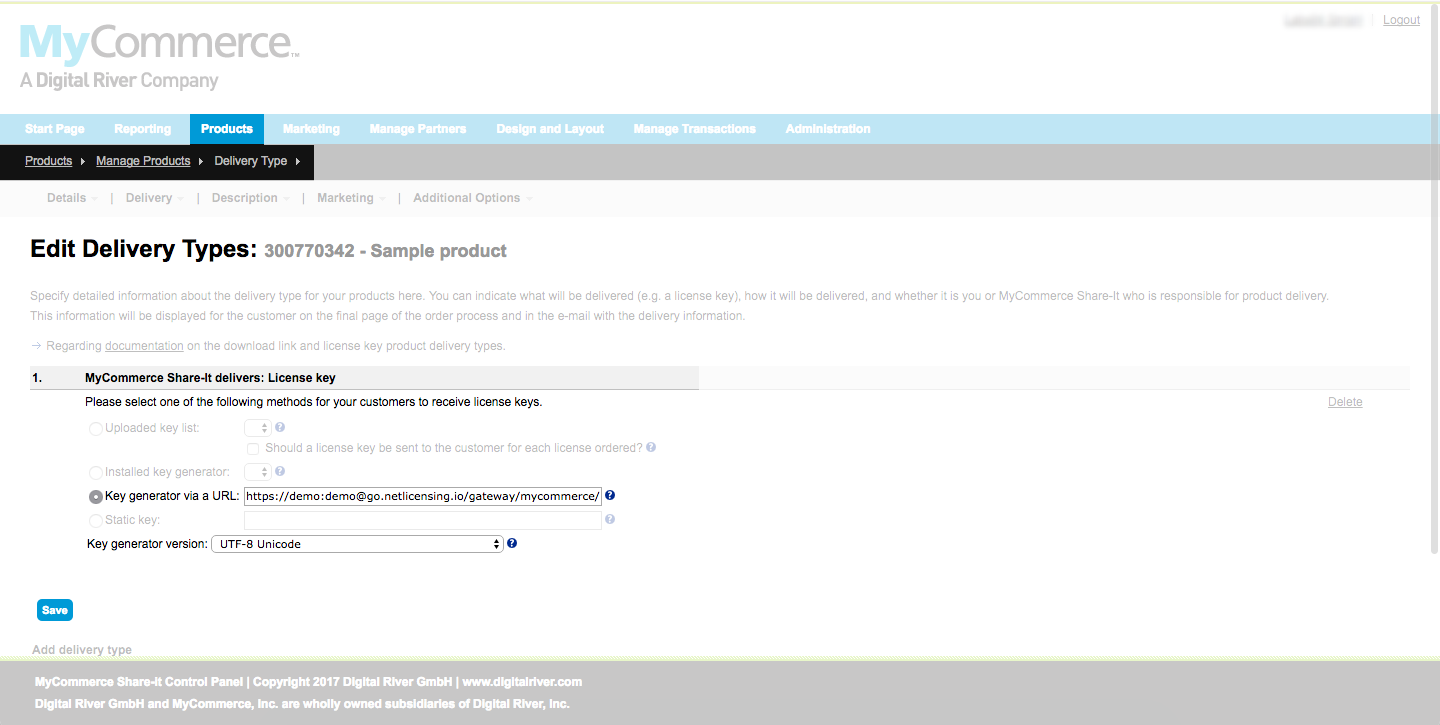This screenshot has width=1440, height=725.
Task: Open help icon beside Key generator URL field
Action: click(610, 495)
